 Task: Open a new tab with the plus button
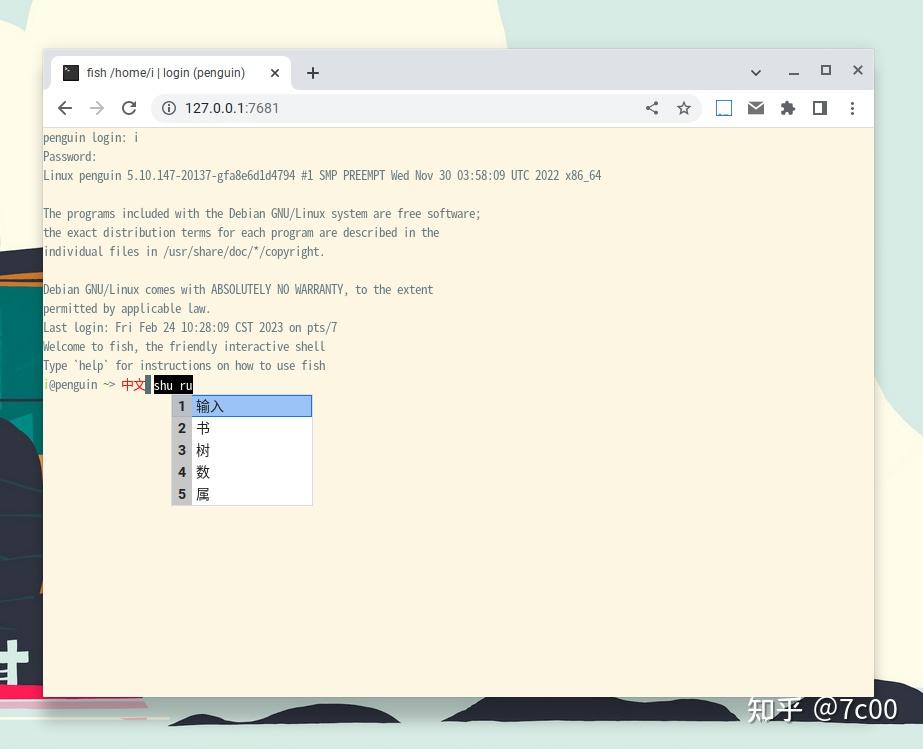coord(313,72)
